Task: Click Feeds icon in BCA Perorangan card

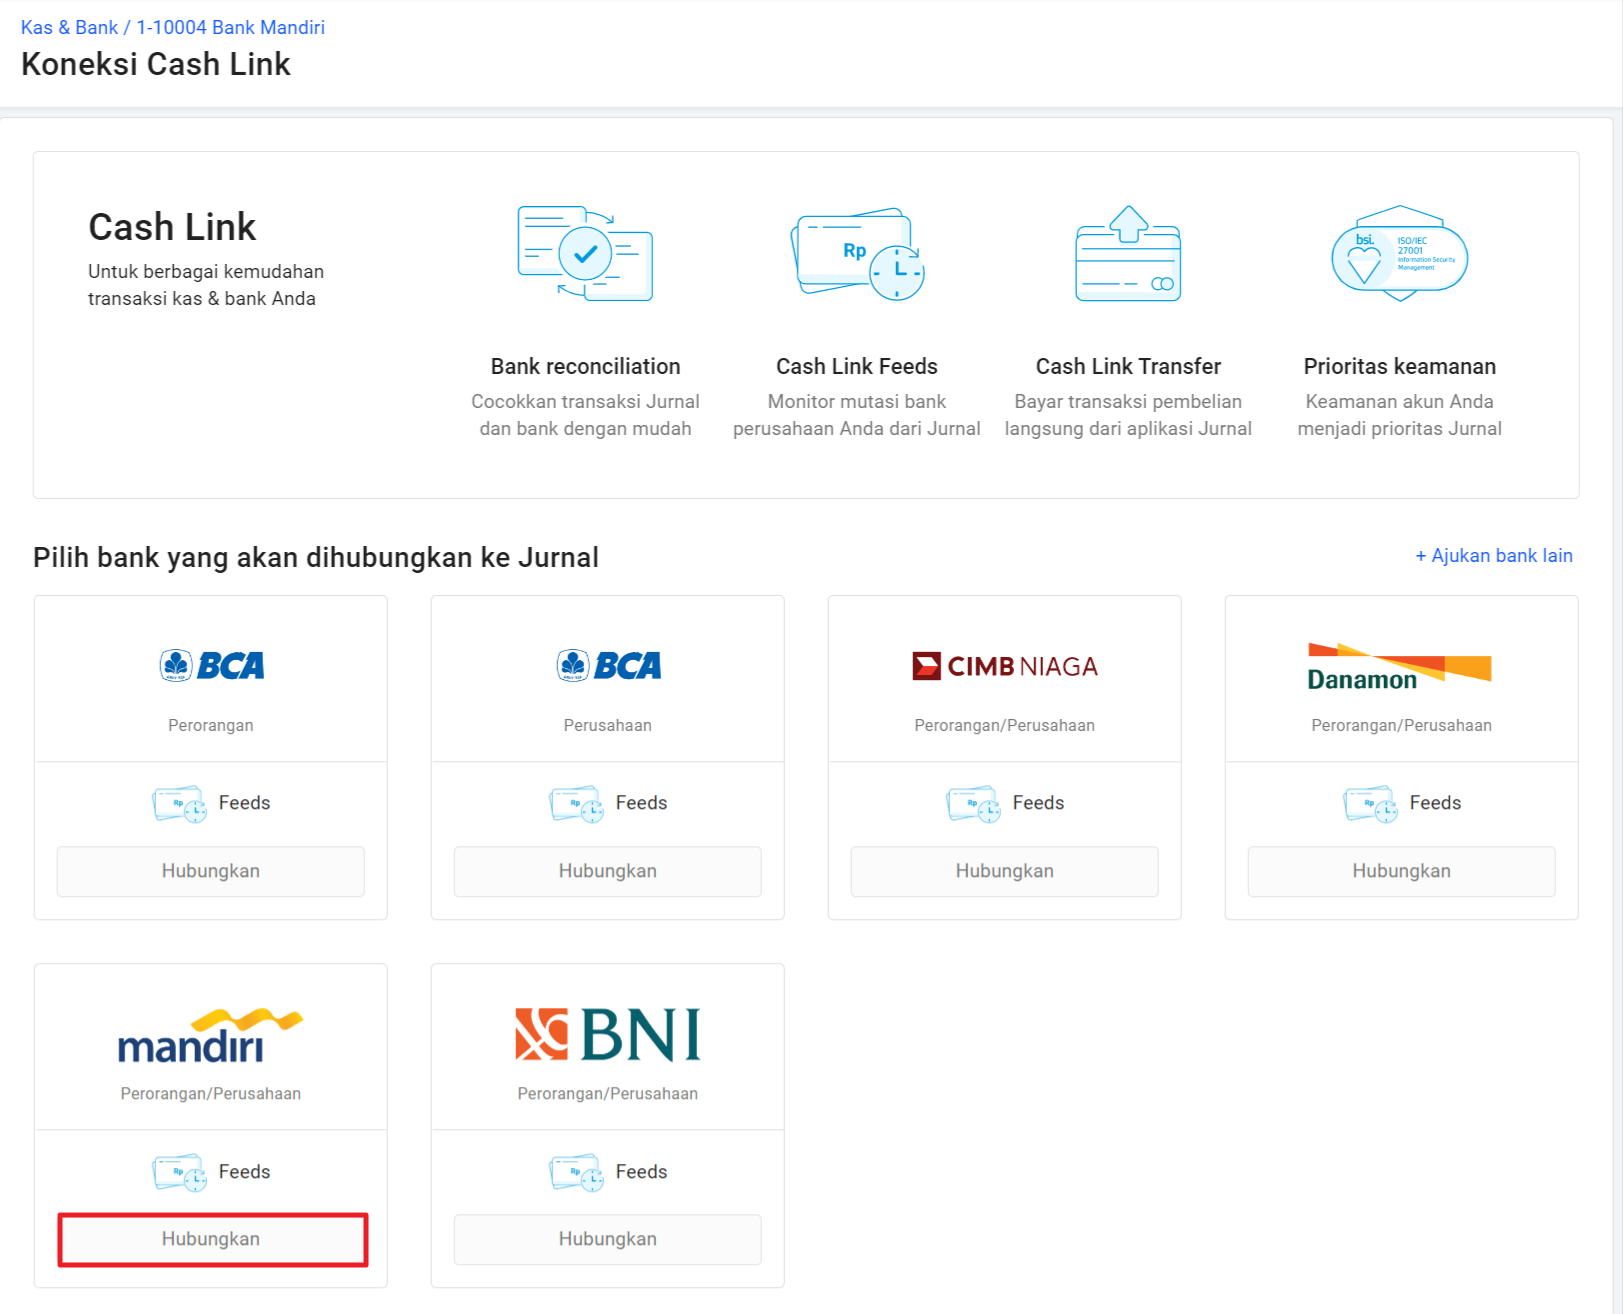Action: coord(179,804)
